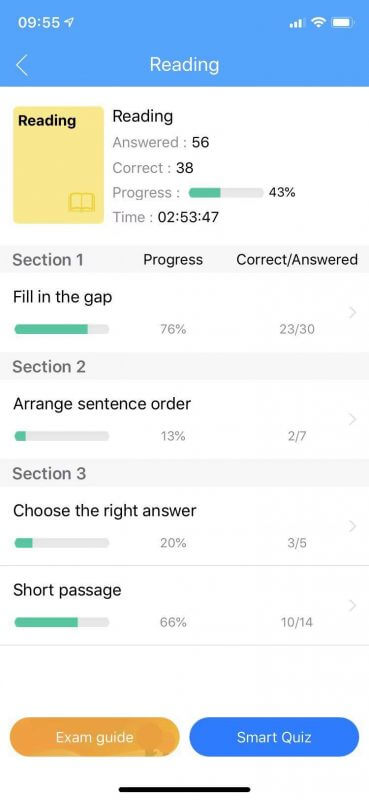Image resolution: width=369 pixels, height=800 pixels.
Task: Select Arrange sentence order row
Action: tap(184, 419)
